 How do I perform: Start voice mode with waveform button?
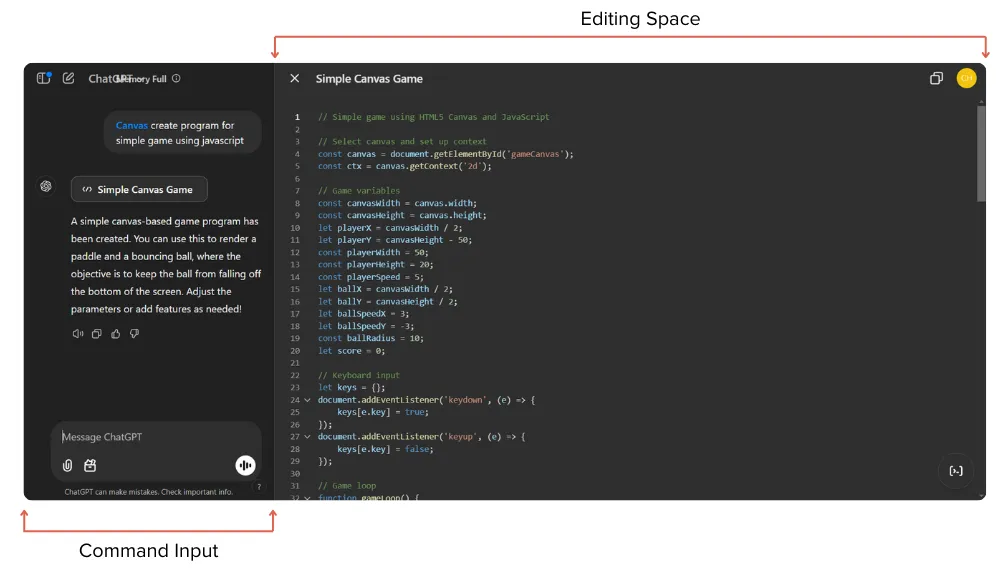(245, 465)
